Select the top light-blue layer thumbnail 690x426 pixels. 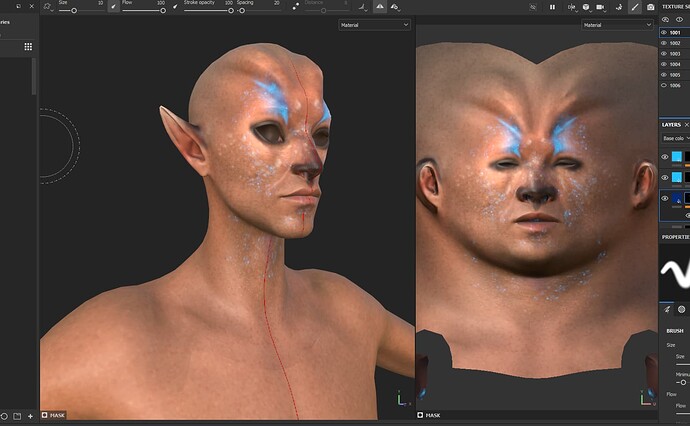tap(676, 157)
